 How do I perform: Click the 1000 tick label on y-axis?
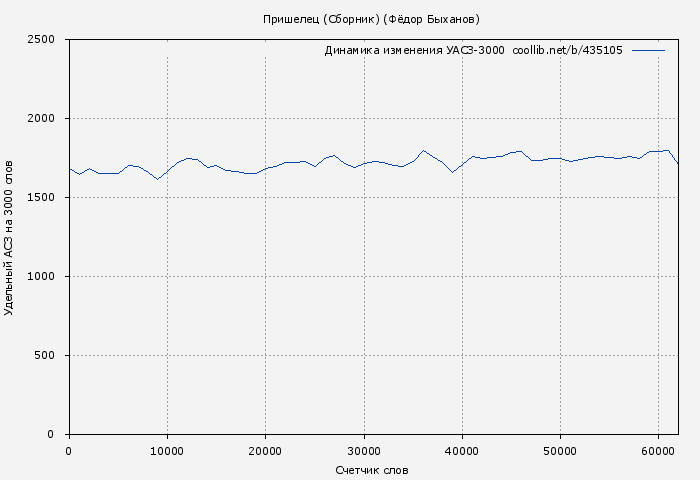(x=46, y=277)
